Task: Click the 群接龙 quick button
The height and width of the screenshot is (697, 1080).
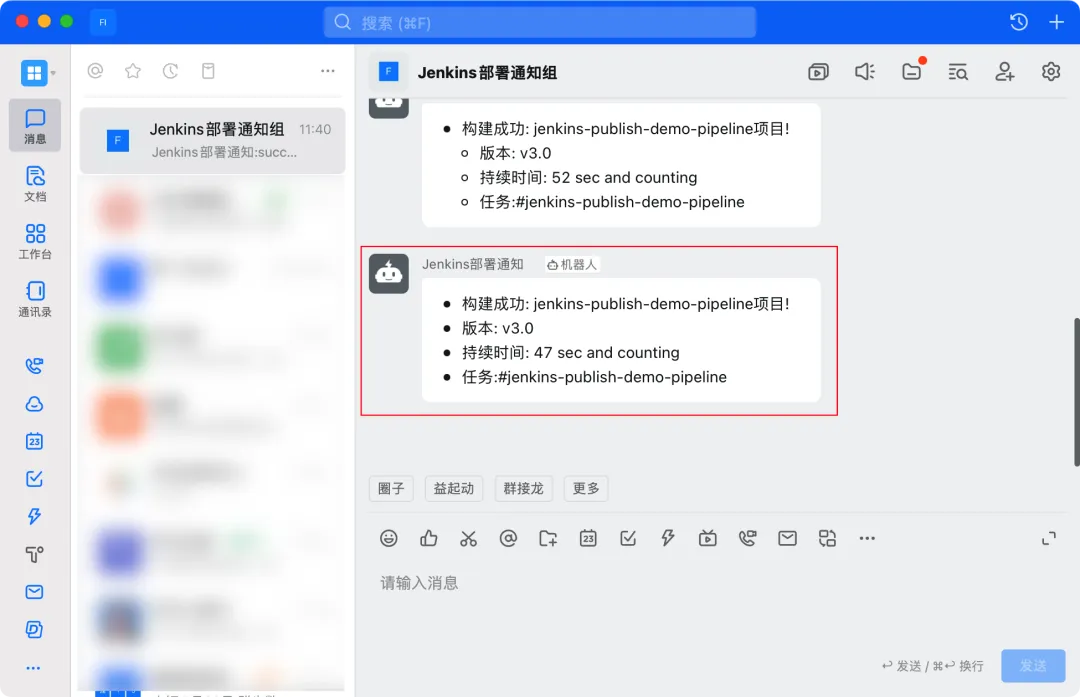Action: tap(523, 488)
